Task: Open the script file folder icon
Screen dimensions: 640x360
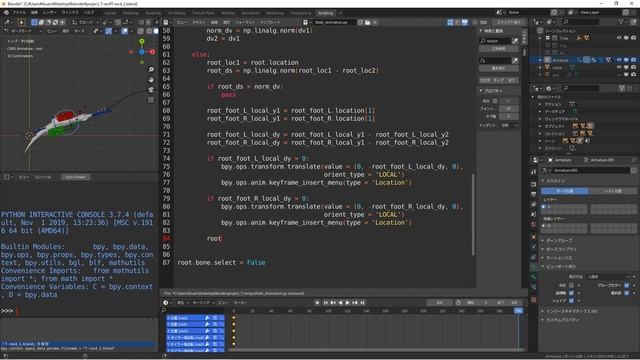Action: point(367,22)
